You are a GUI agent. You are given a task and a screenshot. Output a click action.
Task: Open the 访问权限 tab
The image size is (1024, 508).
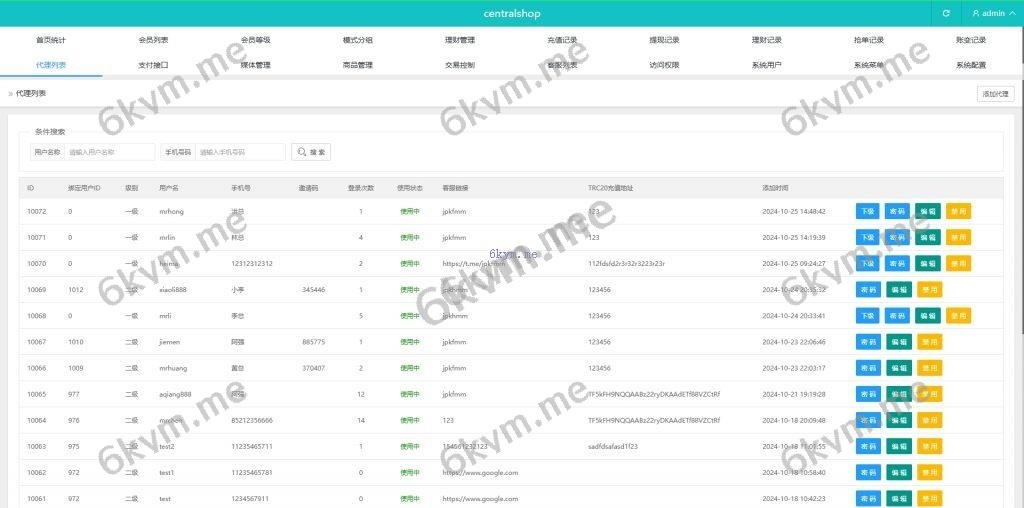[664, 65]
